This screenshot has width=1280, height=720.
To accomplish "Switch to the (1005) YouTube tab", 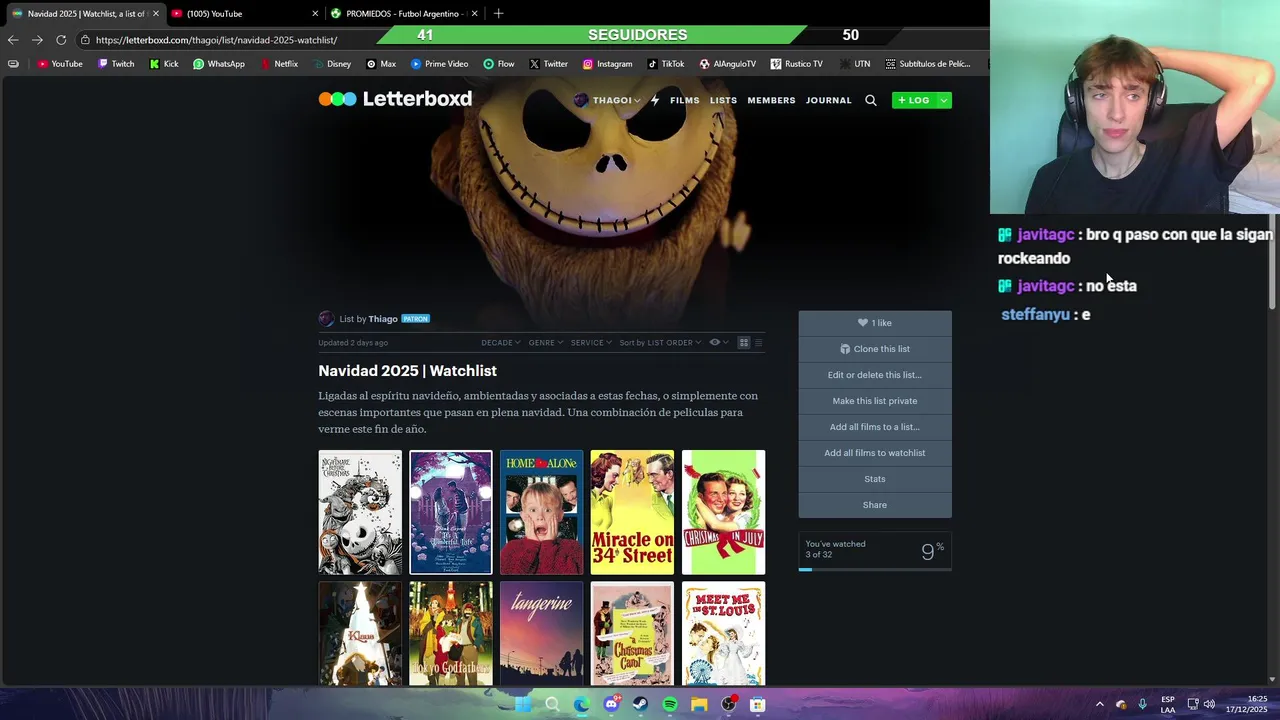I will coord(243,14).
